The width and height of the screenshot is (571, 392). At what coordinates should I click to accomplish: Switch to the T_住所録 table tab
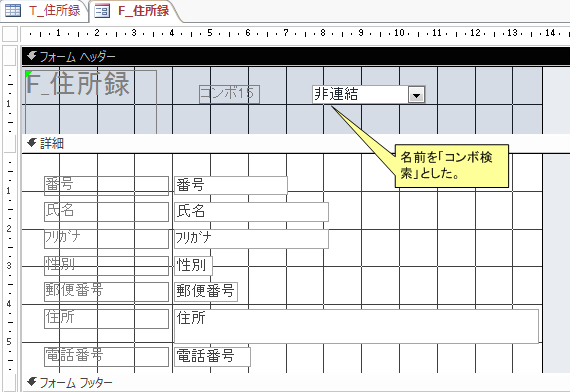coord(44,11)
